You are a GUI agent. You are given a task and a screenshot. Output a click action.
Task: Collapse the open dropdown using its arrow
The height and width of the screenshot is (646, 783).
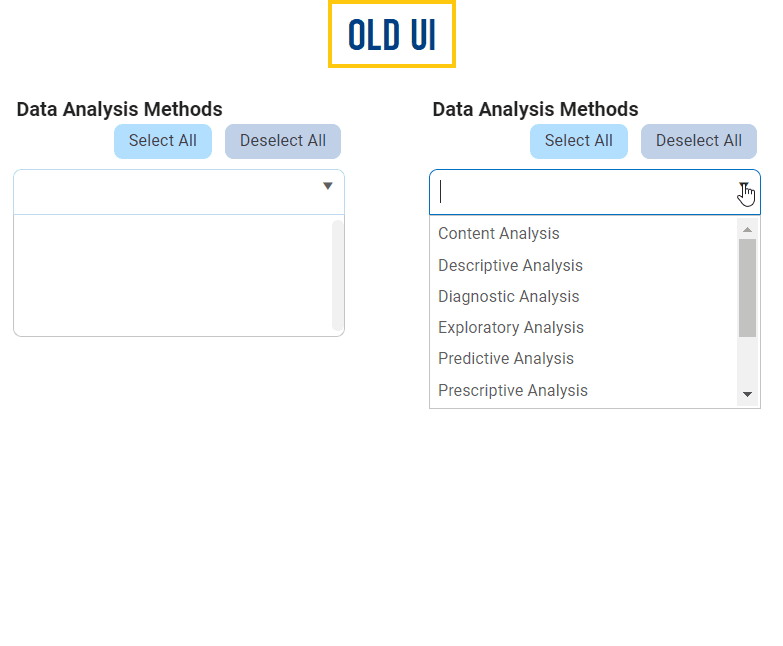744,187
